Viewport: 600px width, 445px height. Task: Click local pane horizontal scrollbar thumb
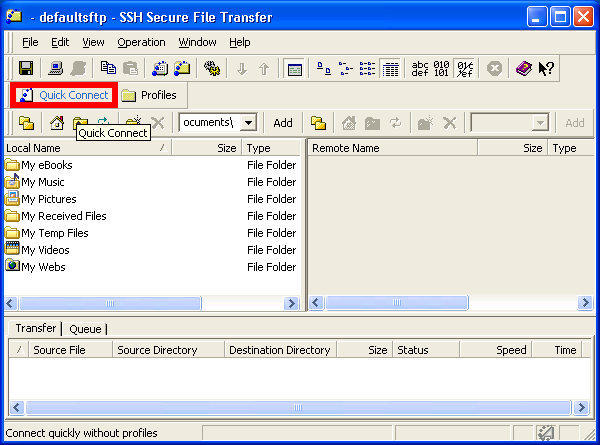point(110,303)
